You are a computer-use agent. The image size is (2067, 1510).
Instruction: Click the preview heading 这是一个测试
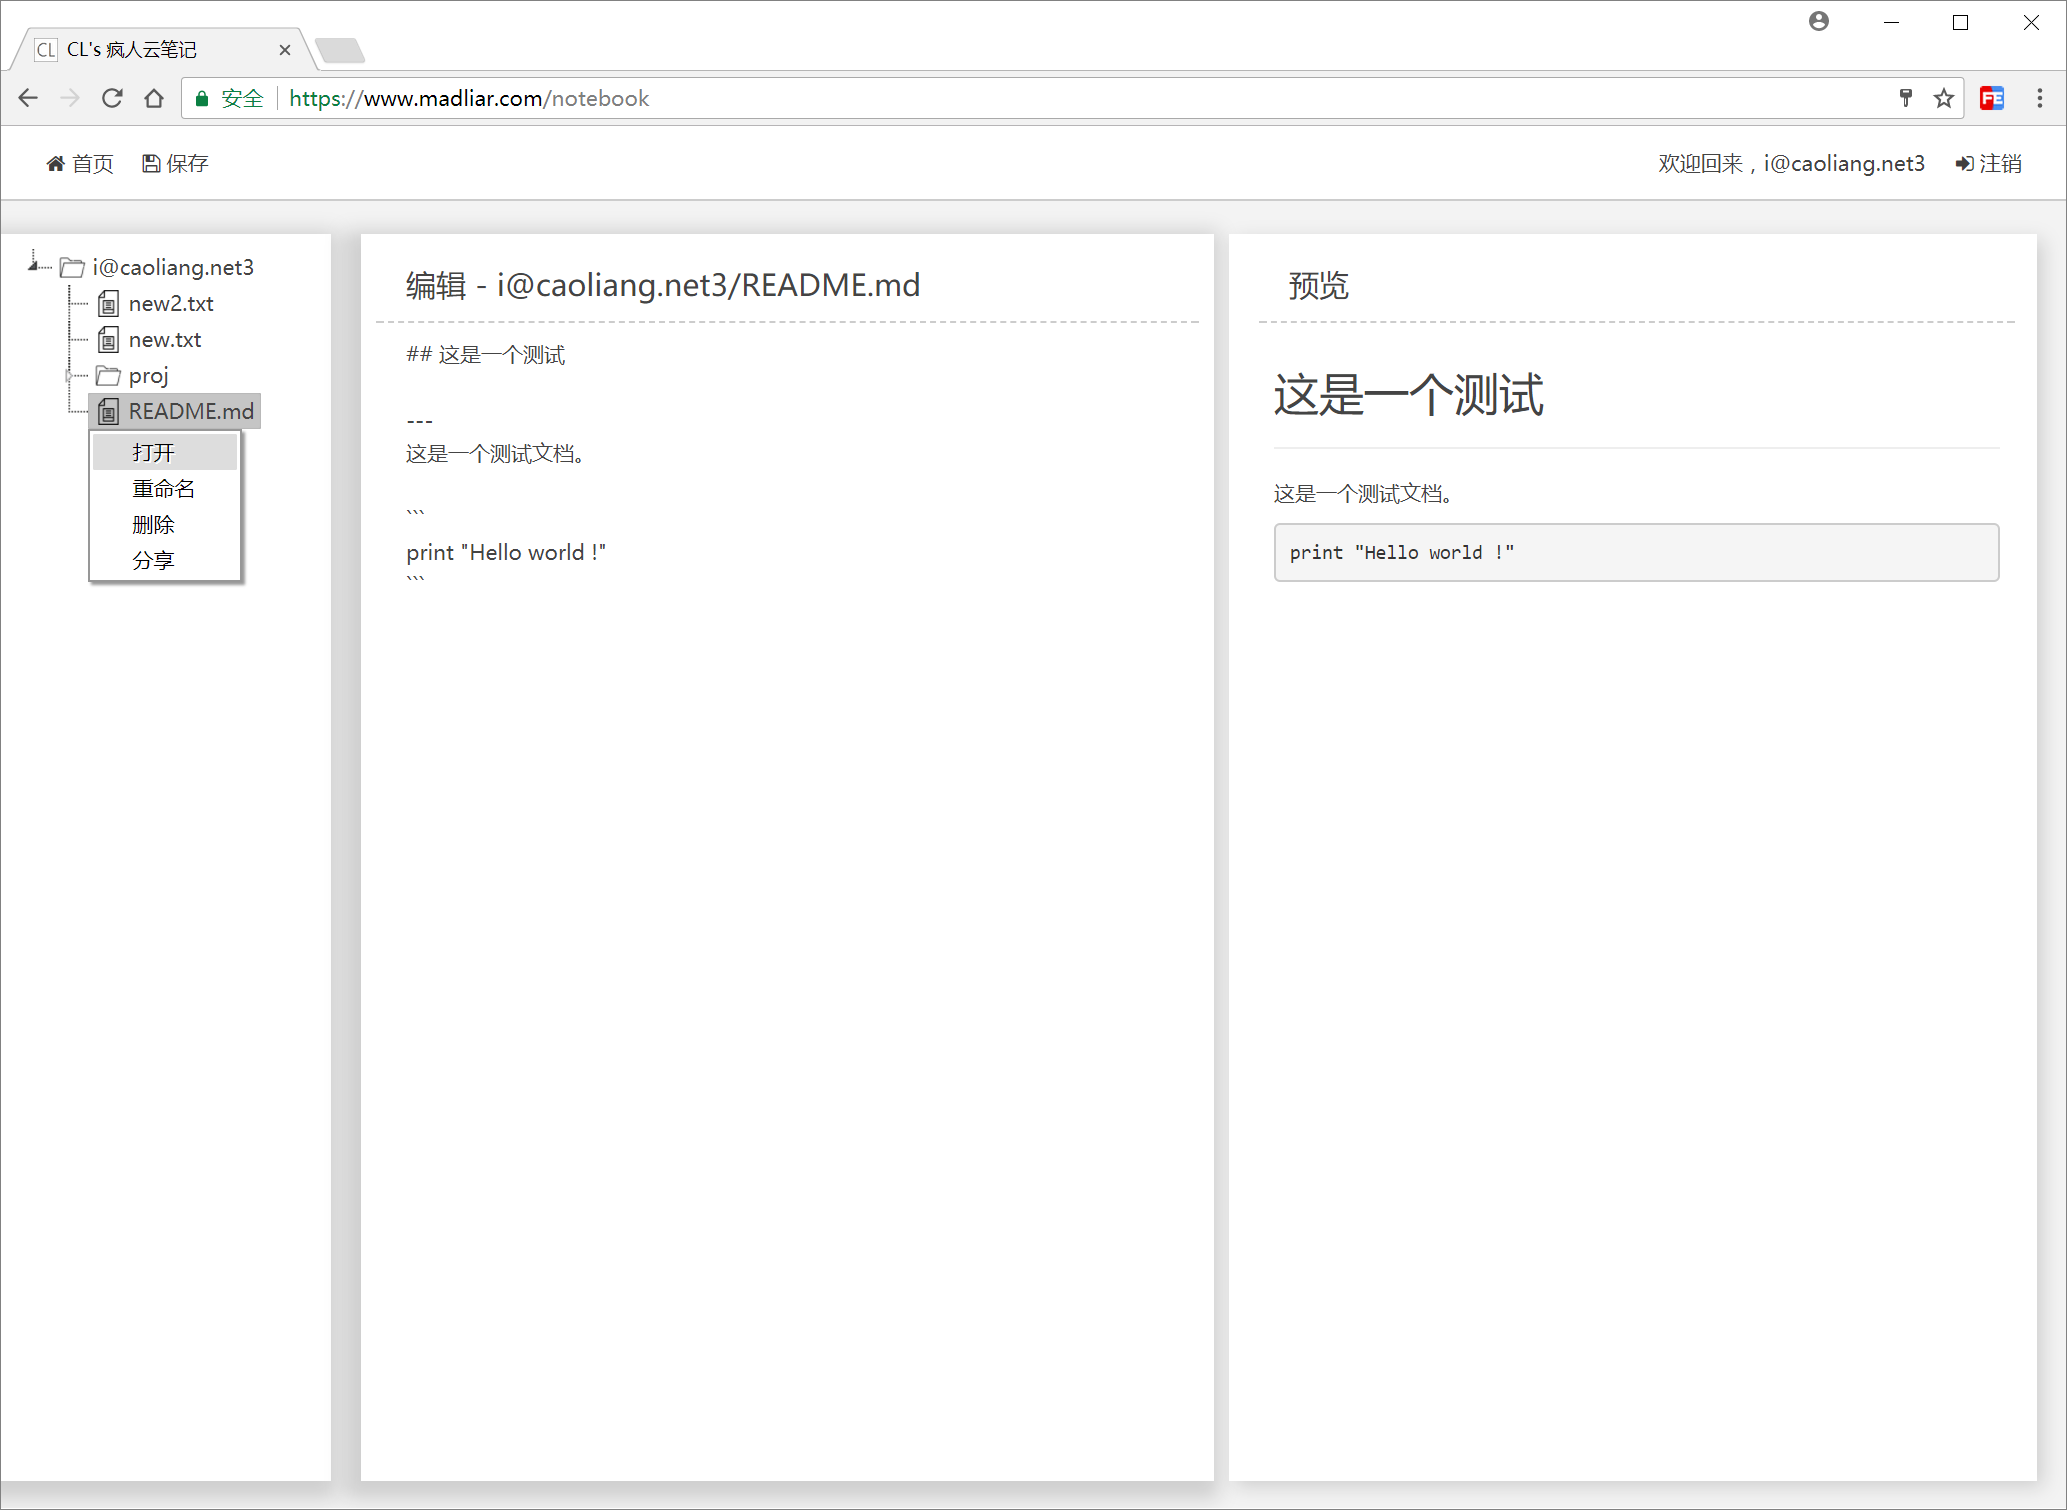[1409, 395]
